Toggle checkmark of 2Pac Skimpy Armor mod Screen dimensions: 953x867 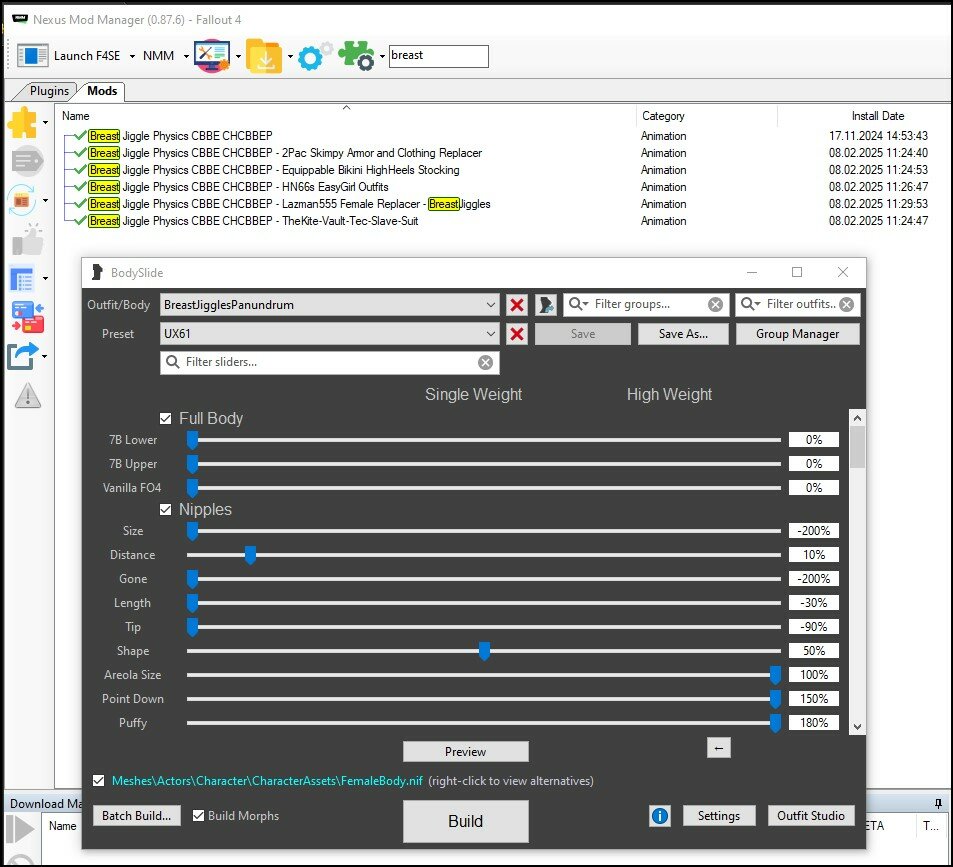[80, 152]
